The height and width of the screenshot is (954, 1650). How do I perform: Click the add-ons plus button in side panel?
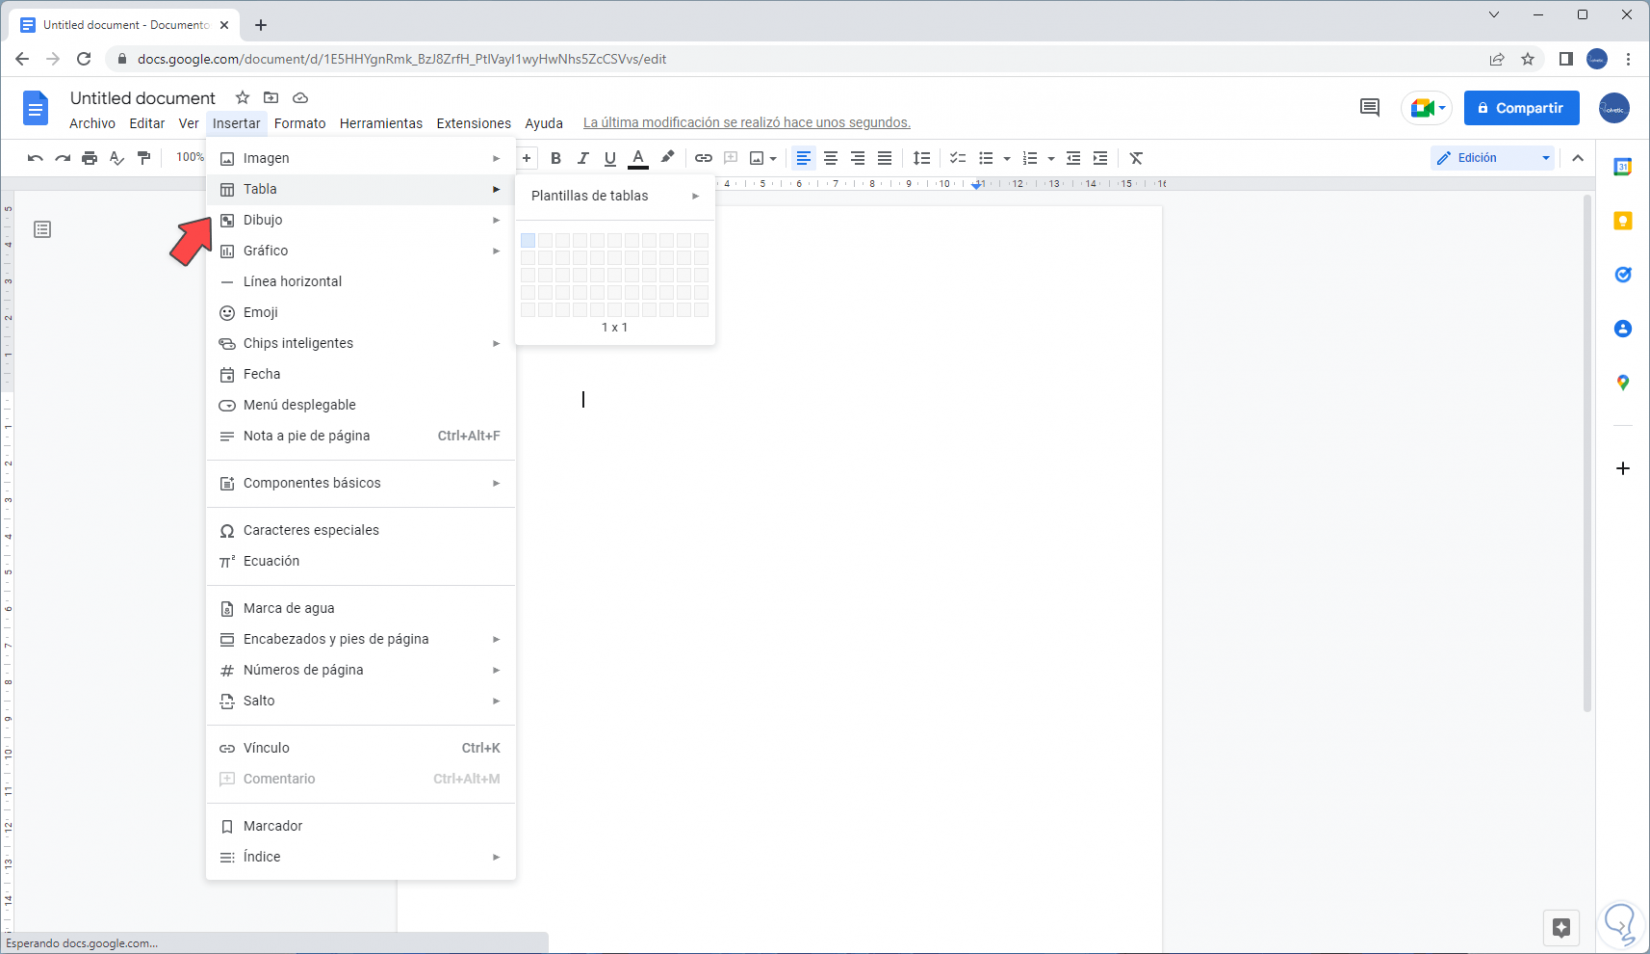point(1623,468)
